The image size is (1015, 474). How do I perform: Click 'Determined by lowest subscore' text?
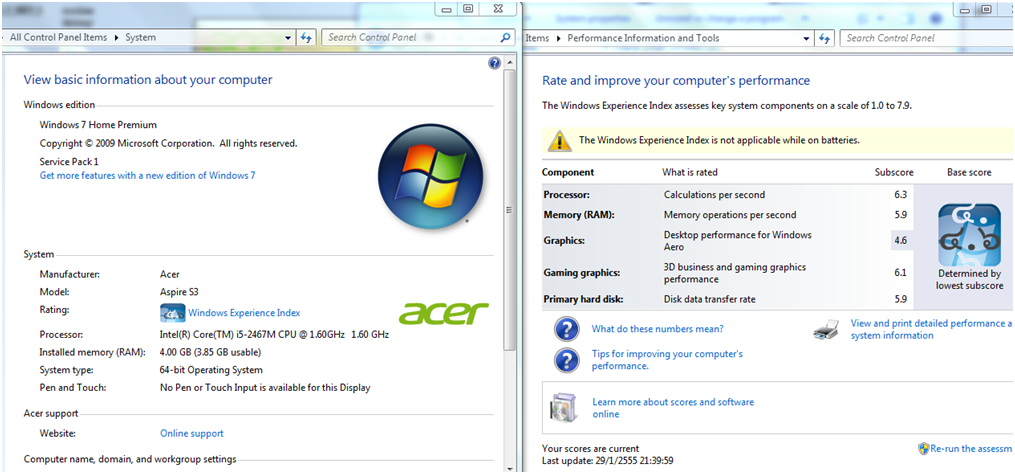click(x=970, y=280)
